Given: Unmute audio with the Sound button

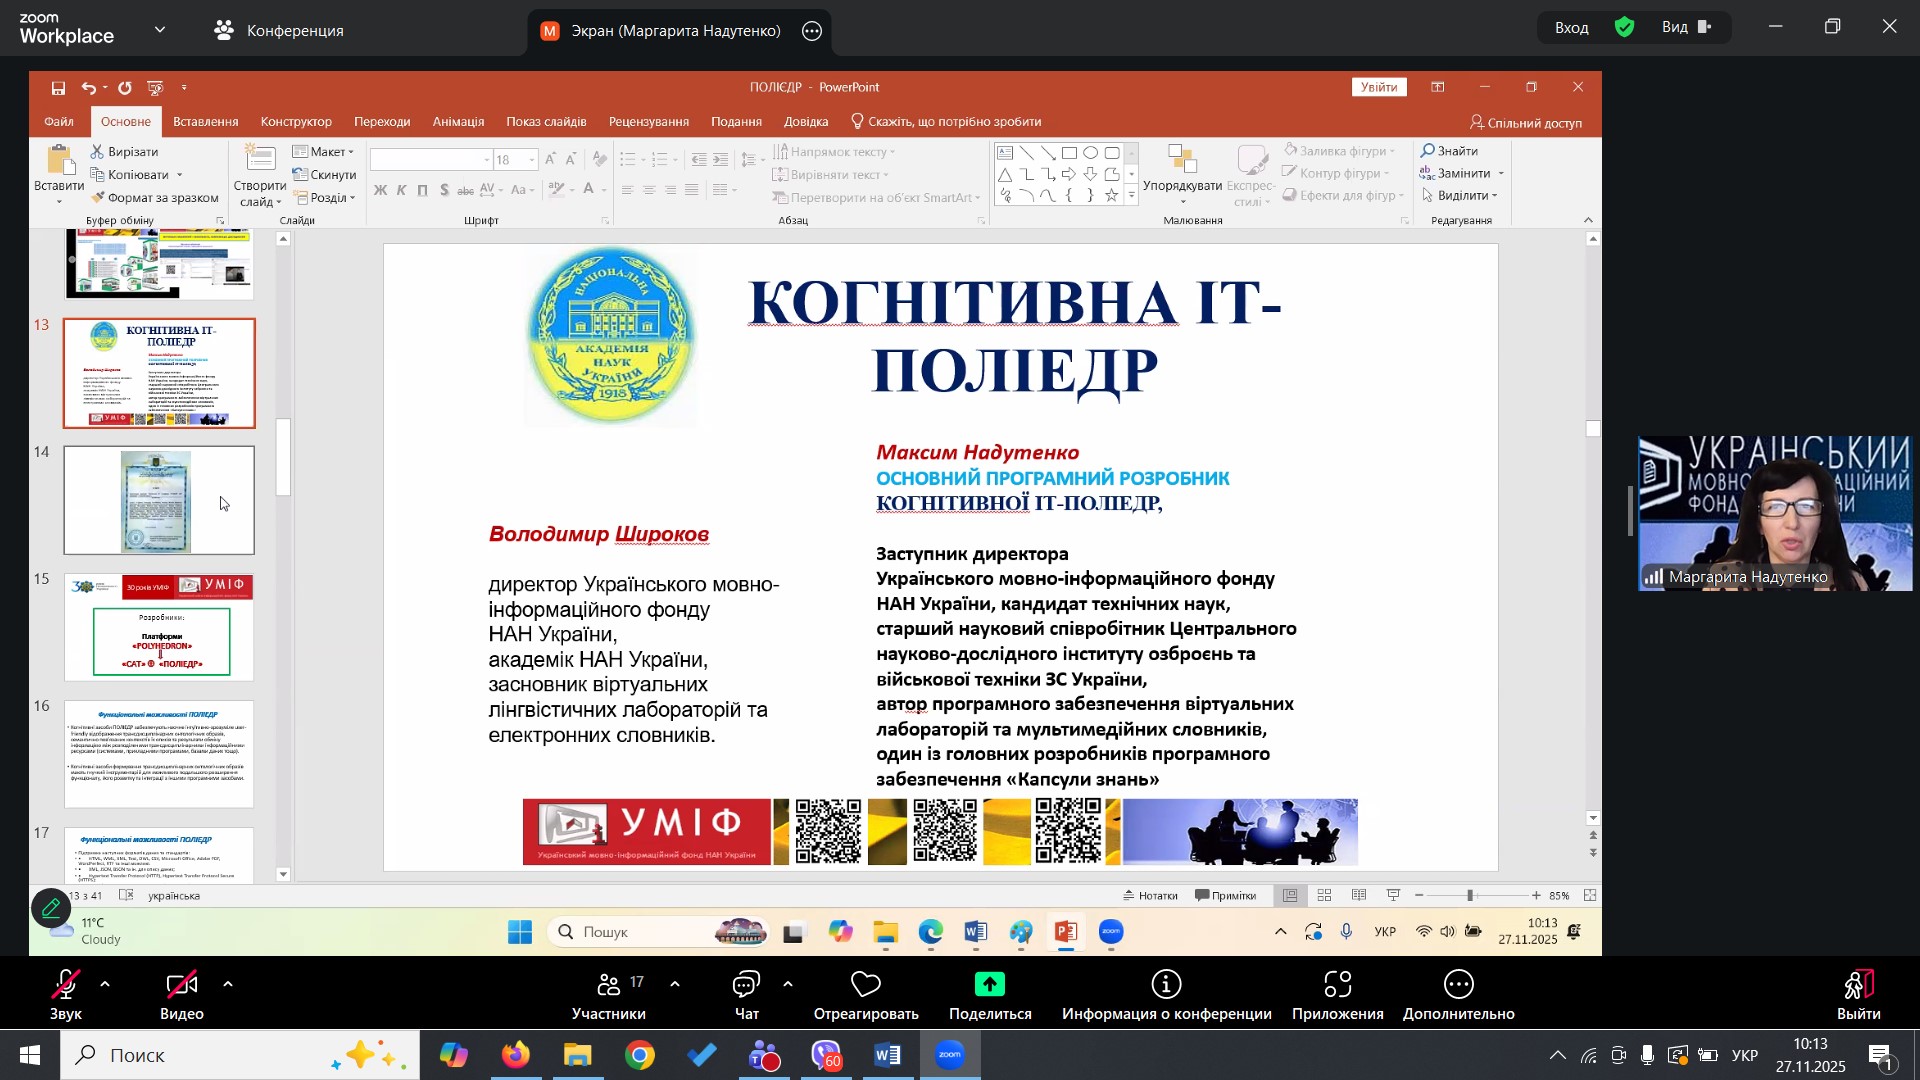Looking at the screenshot, I should pos(66,986).
